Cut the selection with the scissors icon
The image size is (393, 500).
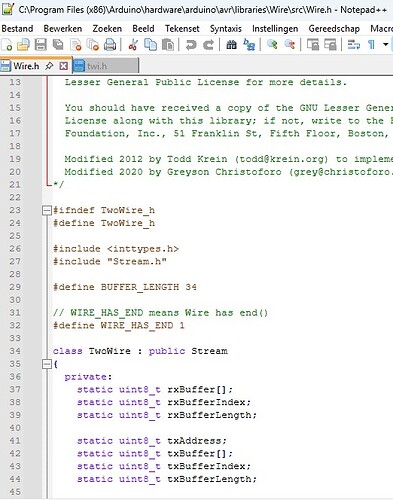tap(133, 44)
